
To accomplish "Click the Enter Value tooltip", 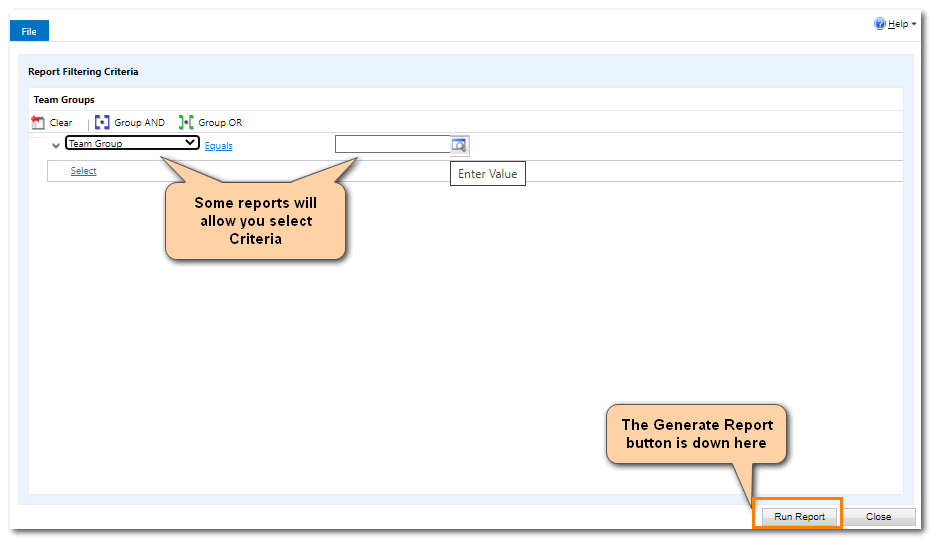I will (487, 174).
